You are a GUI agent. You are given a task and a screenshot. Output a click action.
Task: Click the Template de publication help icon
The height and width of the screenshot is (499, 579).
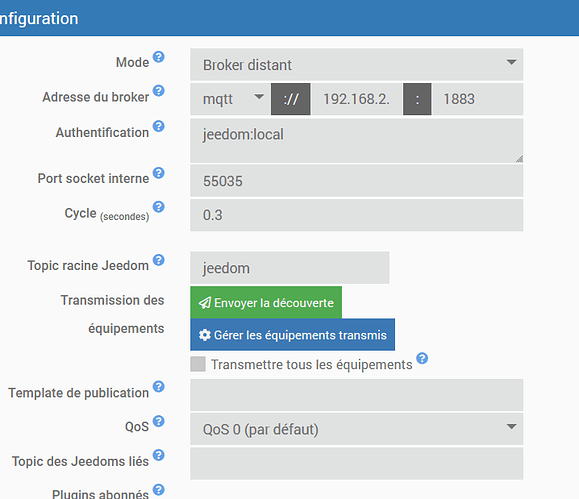pos(159,386)
